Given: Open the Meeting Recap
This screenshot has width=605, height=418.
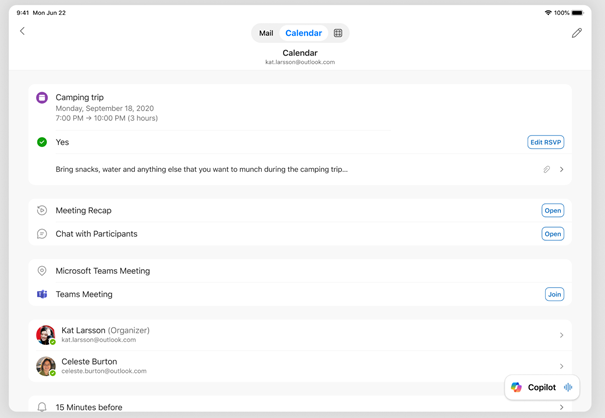Looking at the screenshot, I should [552, 211].
